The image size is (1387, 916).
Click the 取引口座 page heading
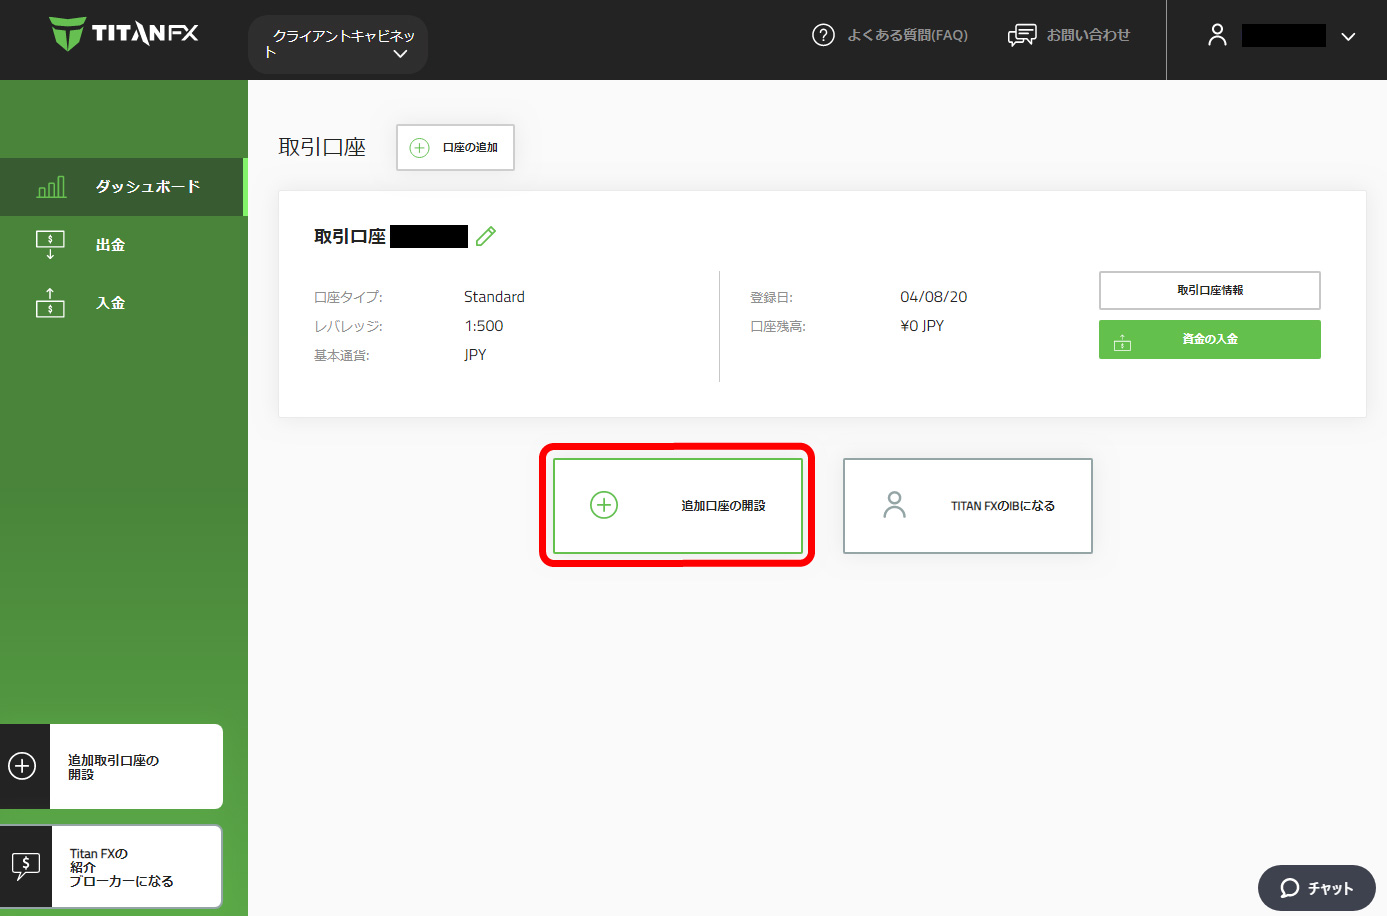322,147
